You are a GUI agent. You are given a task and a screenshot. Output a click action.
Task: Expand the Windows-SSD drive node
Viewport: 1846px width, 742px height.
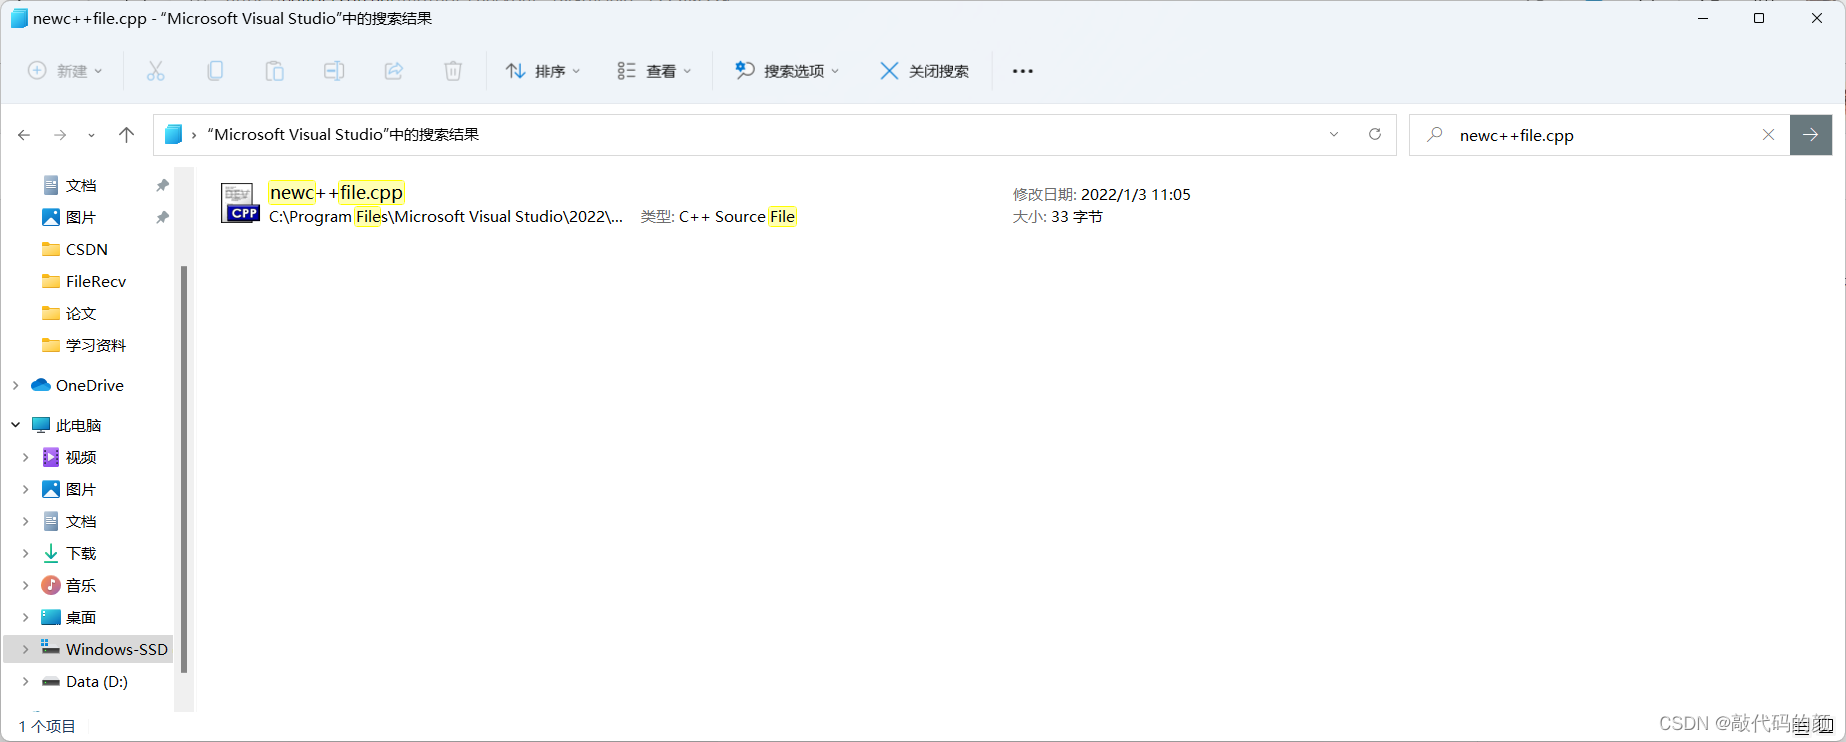(26, 650)
